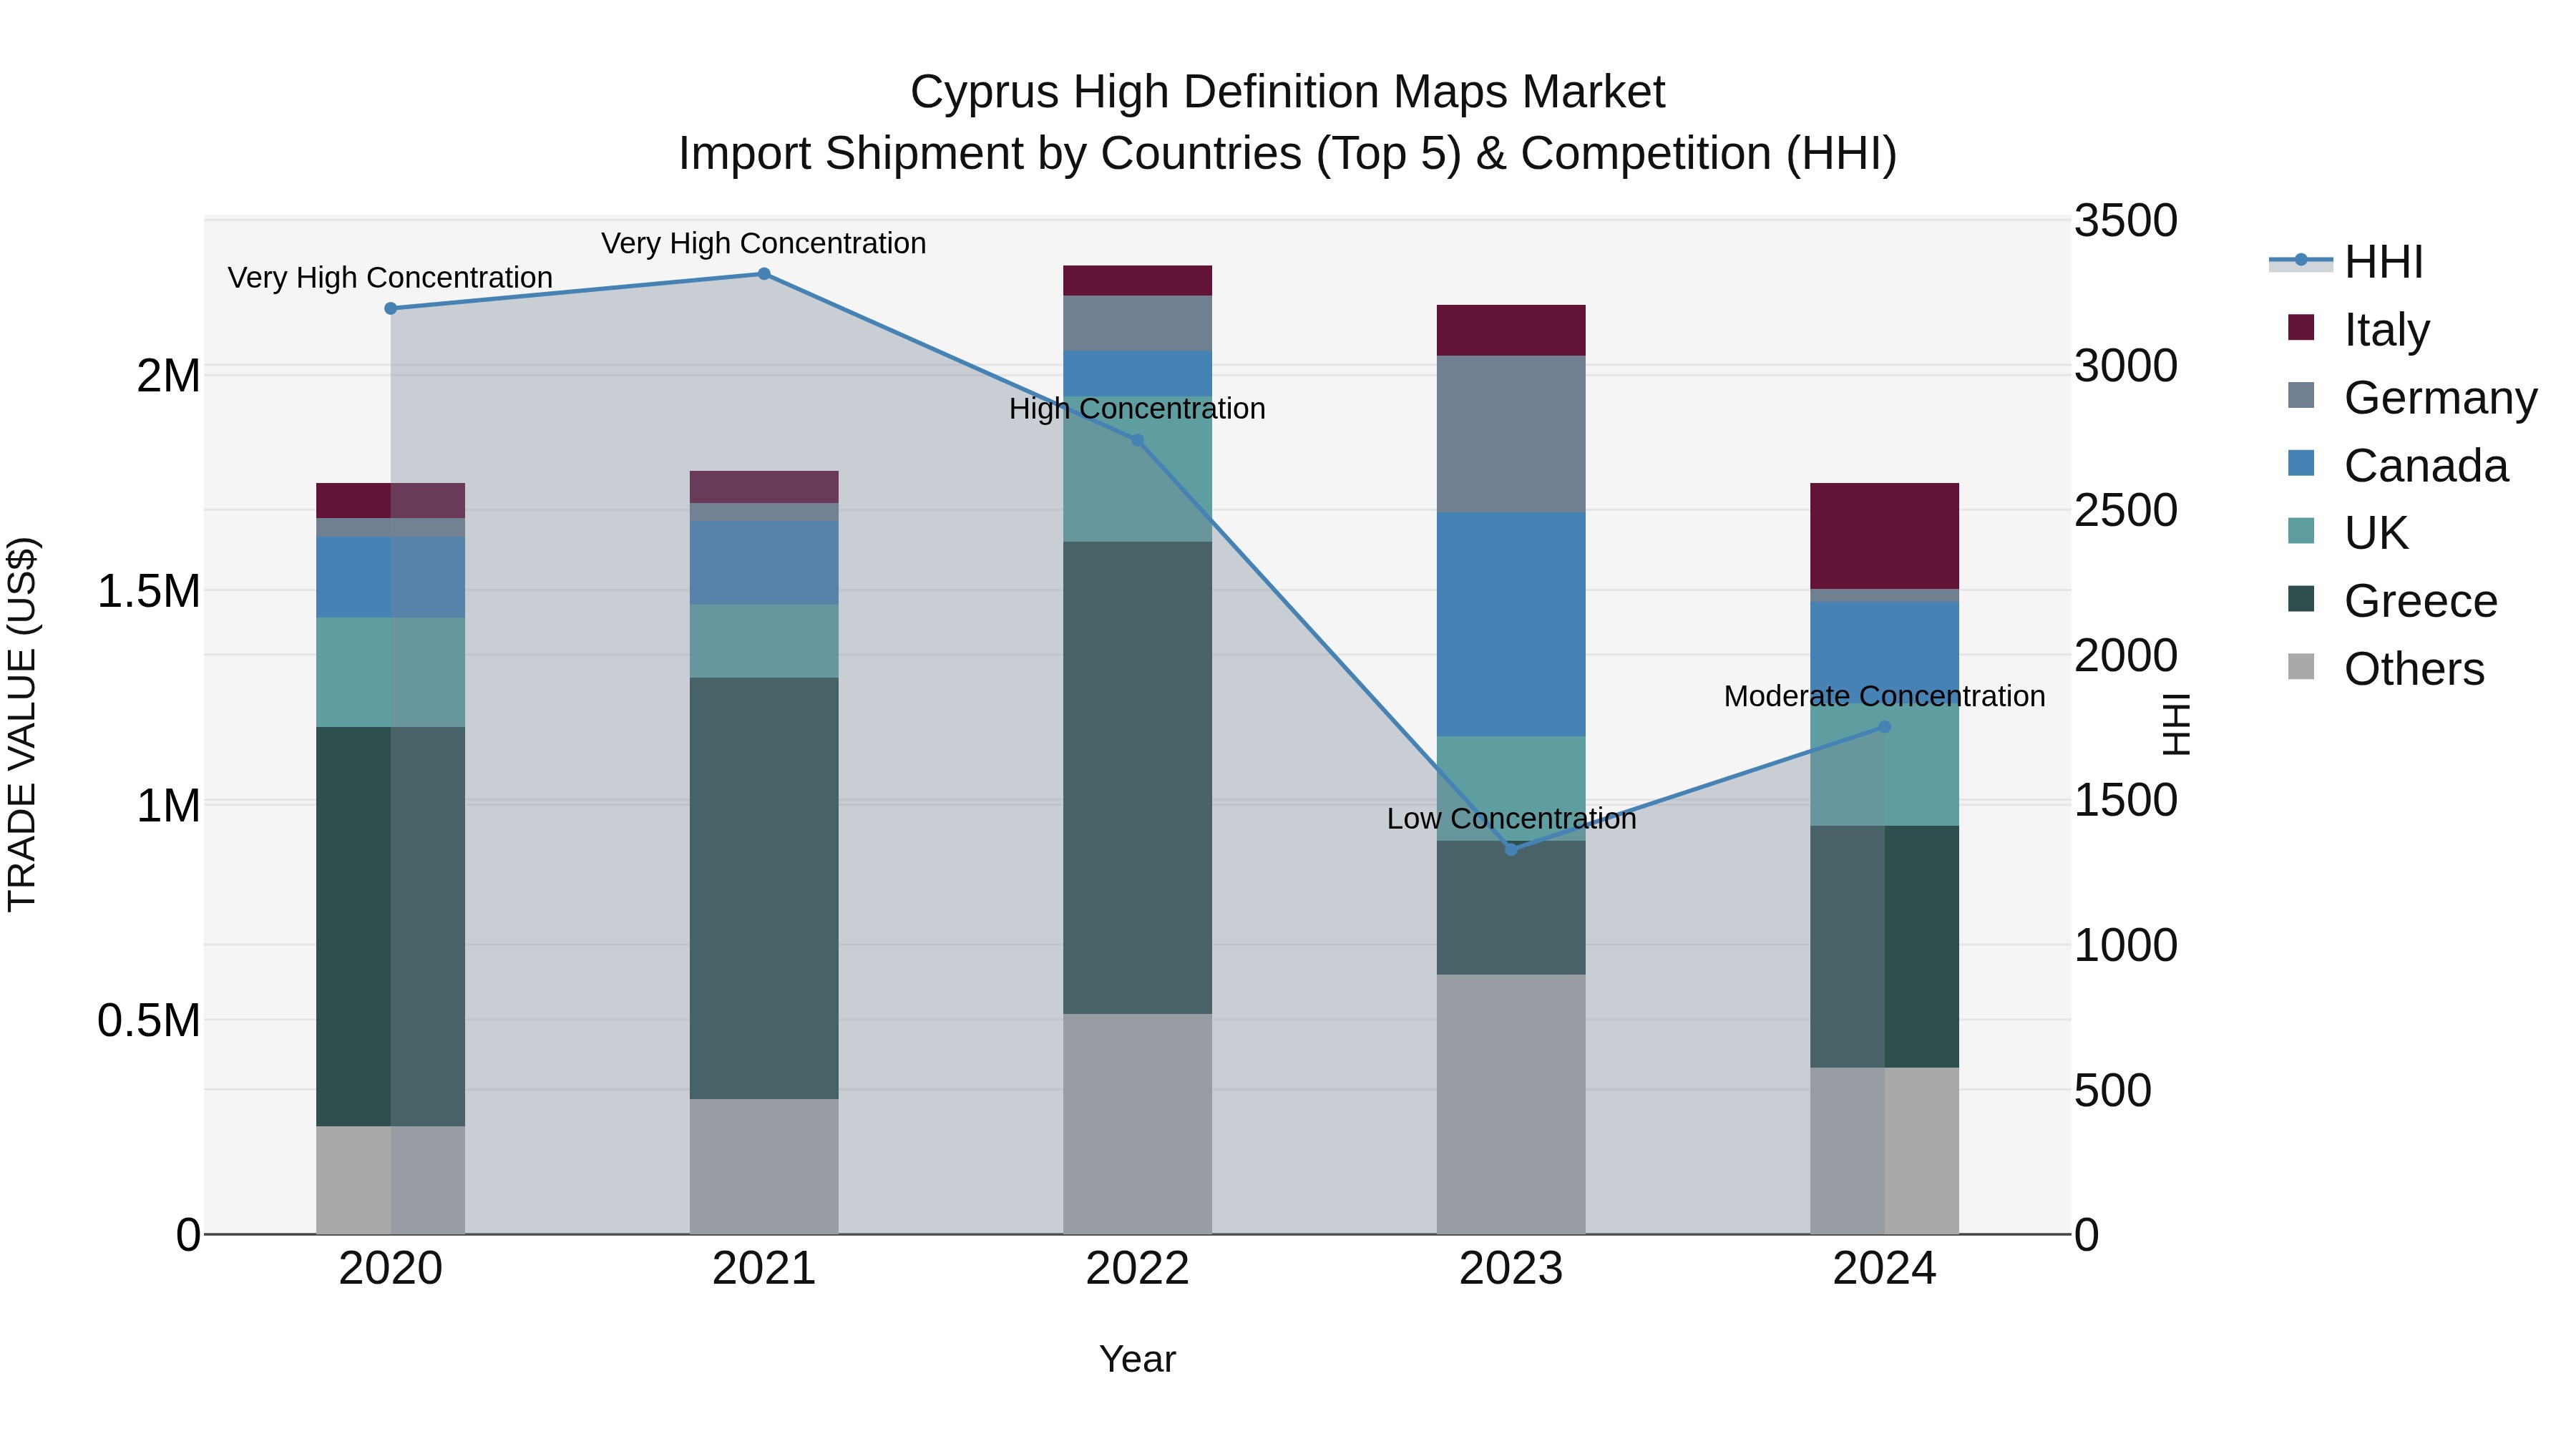Click the Italy maroon legend swatch
2576x1449 pixels.
point(2301,327)
